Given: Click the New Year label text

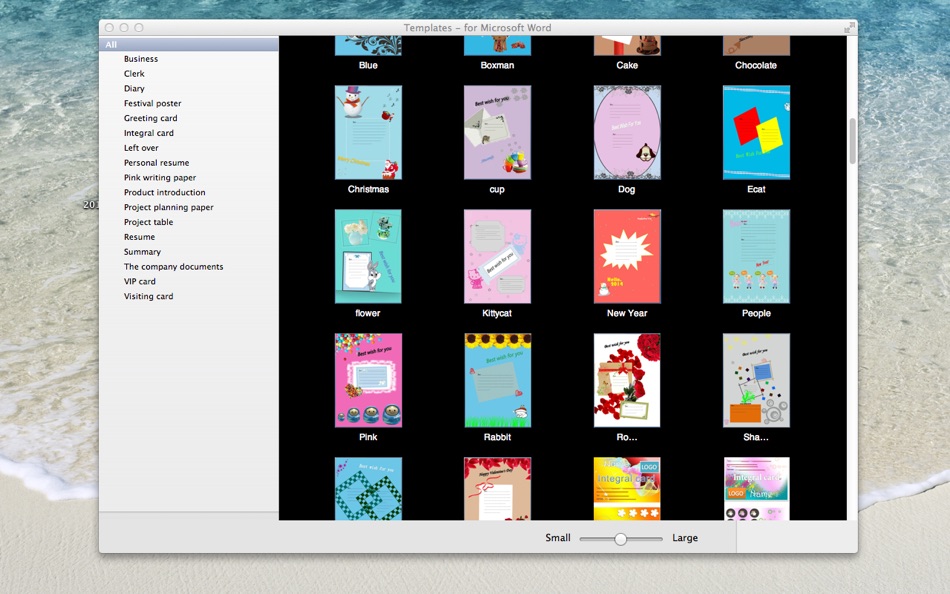Looking at the screenshot, I should pos(627,313).
